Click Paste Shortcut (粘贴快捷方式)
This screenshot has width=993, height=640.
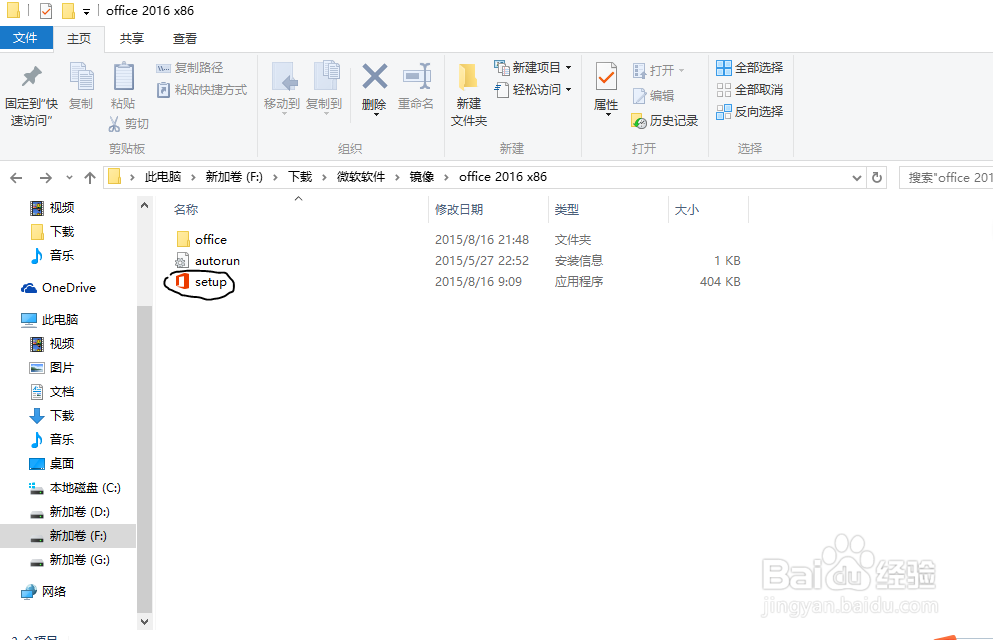pos(201,90)
